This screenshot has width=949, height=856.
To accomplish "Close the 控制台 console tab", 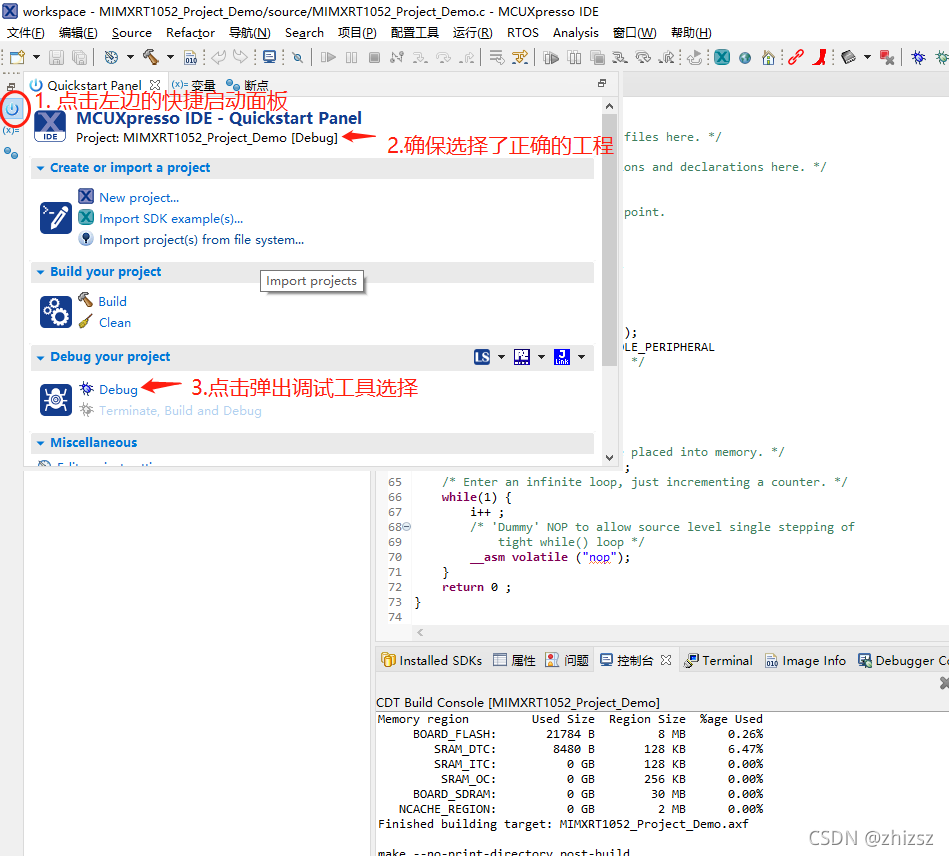I will 666,660.
